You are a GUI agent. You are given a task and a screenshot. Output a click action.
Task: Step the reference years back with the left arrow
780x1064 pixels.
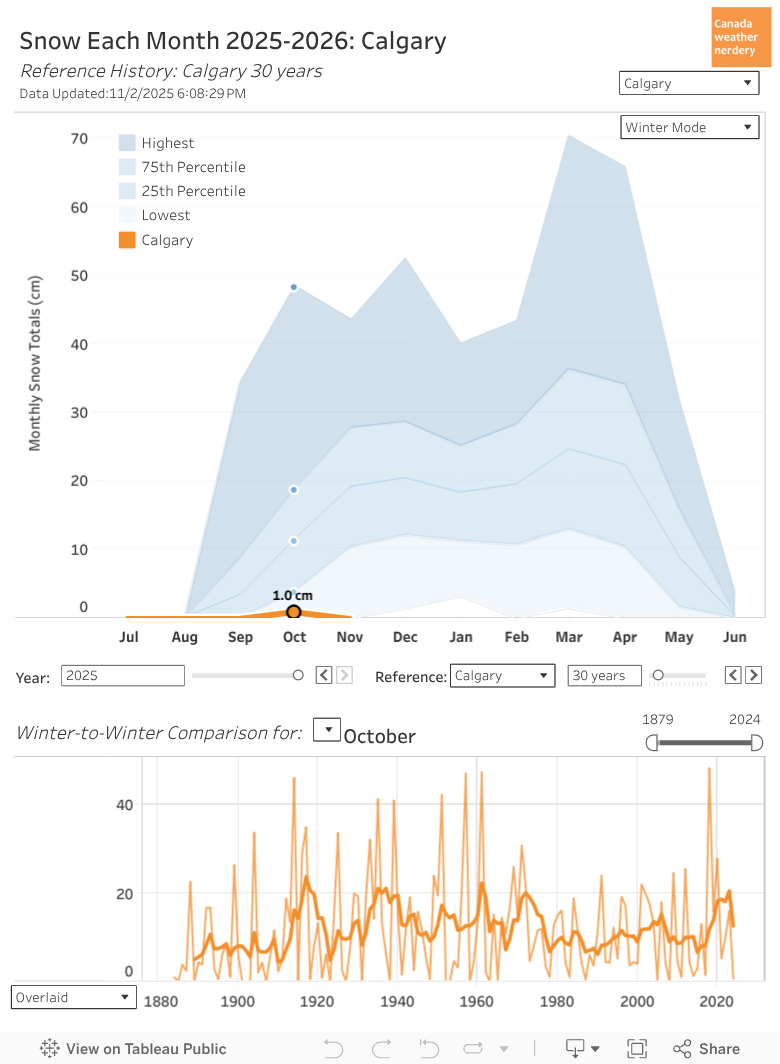(733, 675)
